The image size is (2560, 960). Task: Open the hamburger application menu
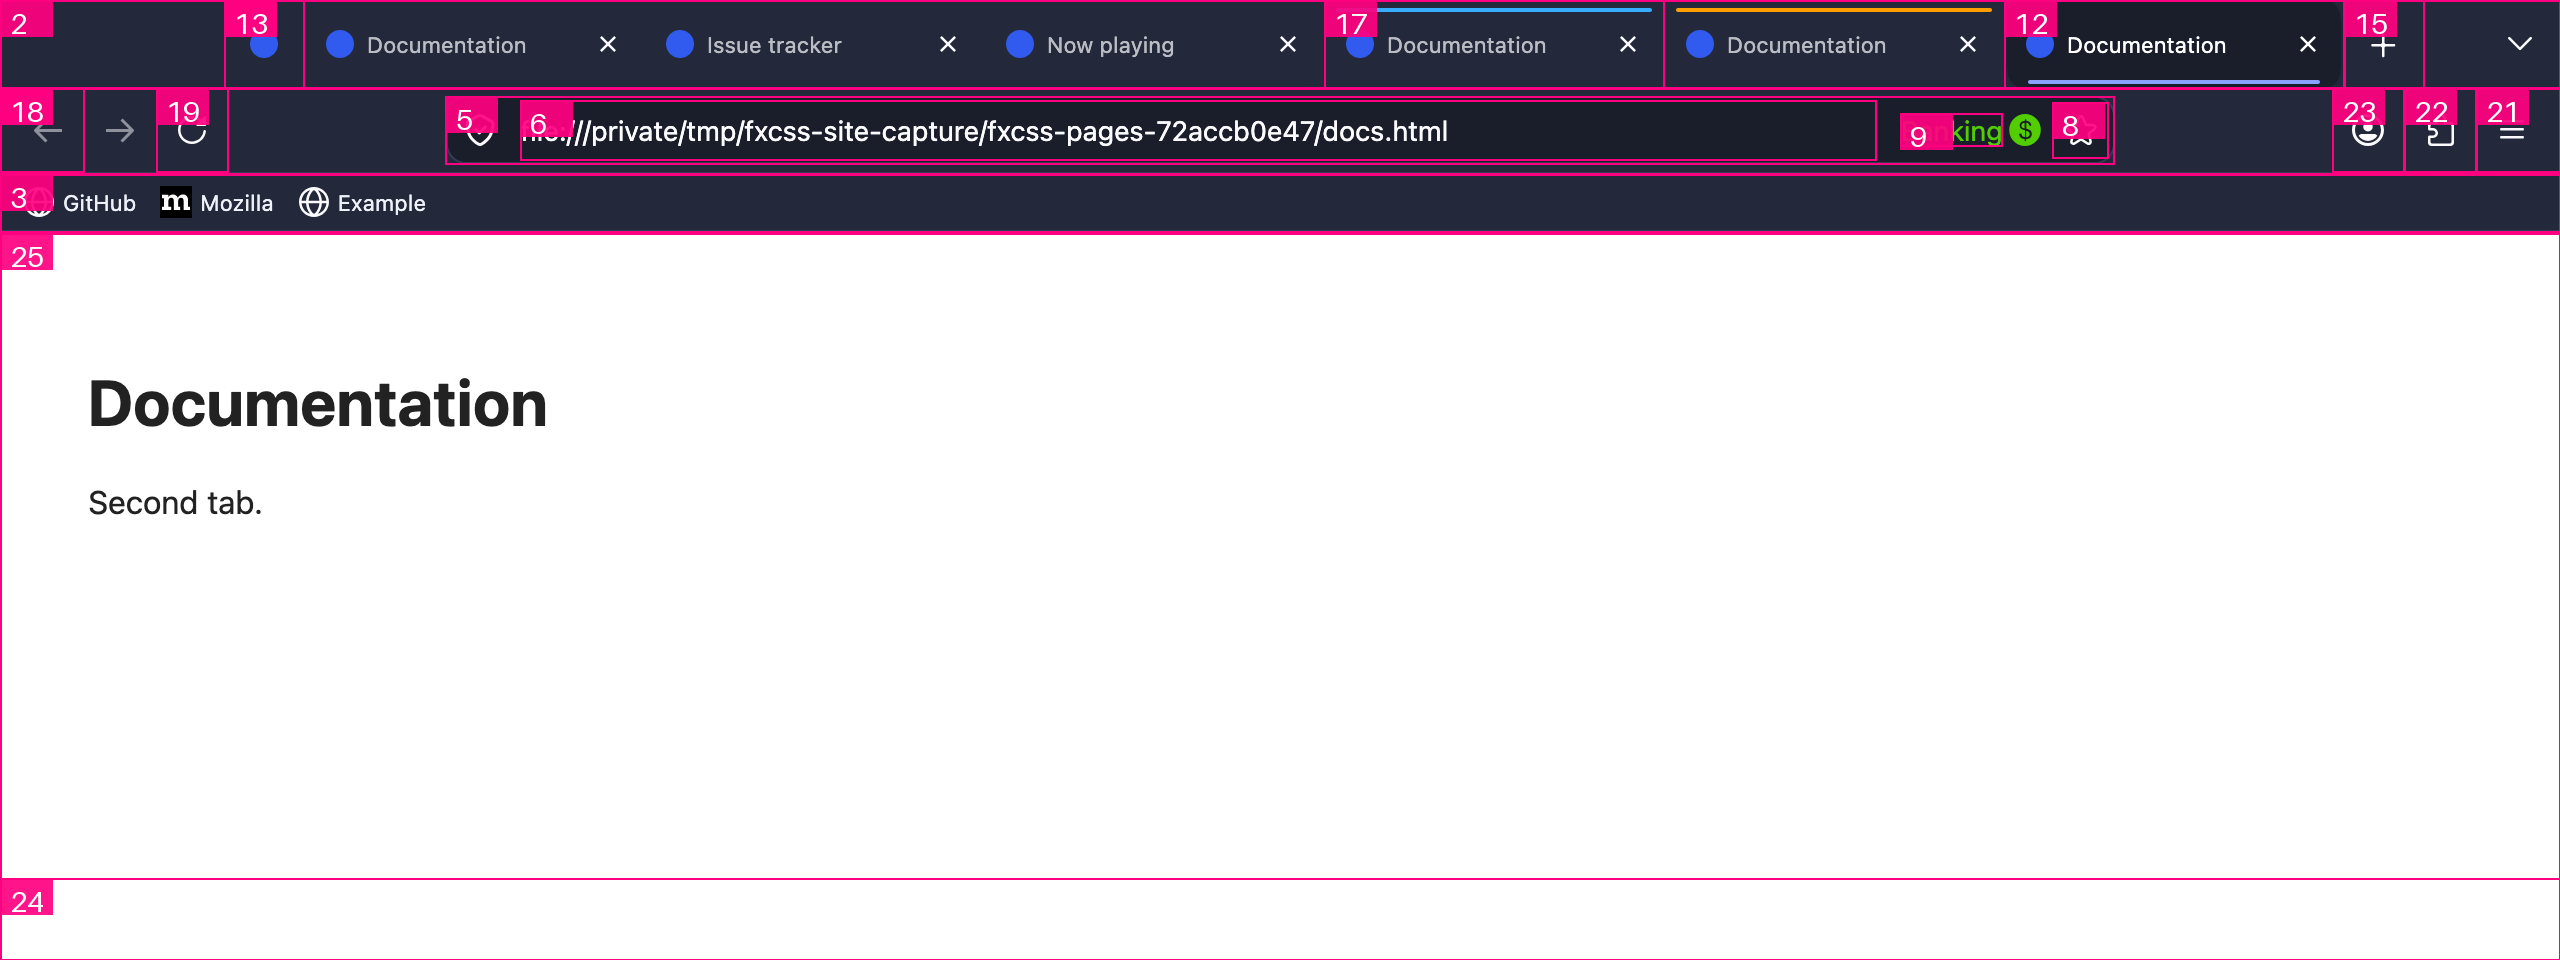click(x=2512, y=131)
